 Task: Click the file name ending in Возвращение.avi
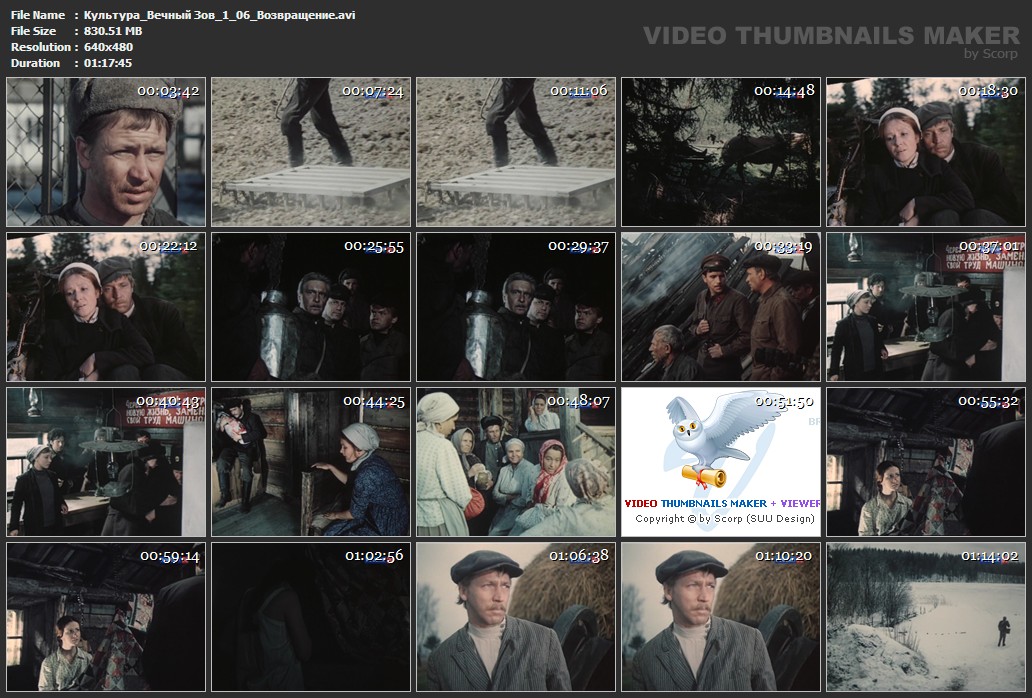click(x=219, y=15)
